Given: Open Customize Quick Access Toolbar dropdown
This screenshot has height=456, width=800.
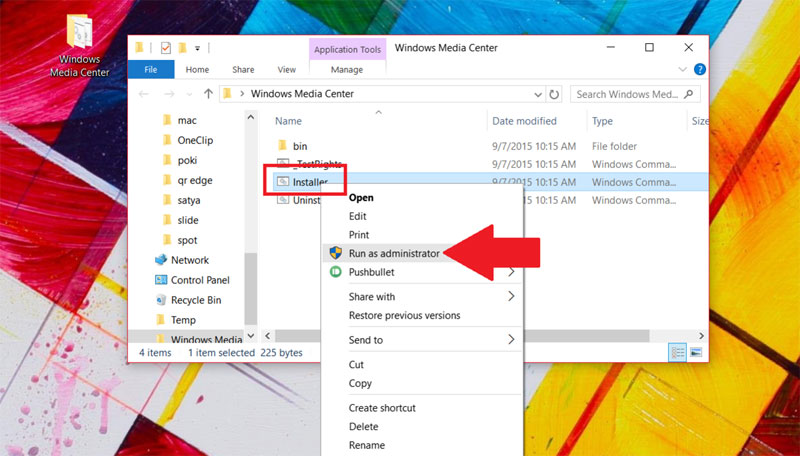Looking at the screenshot, I should click(197, 48).
